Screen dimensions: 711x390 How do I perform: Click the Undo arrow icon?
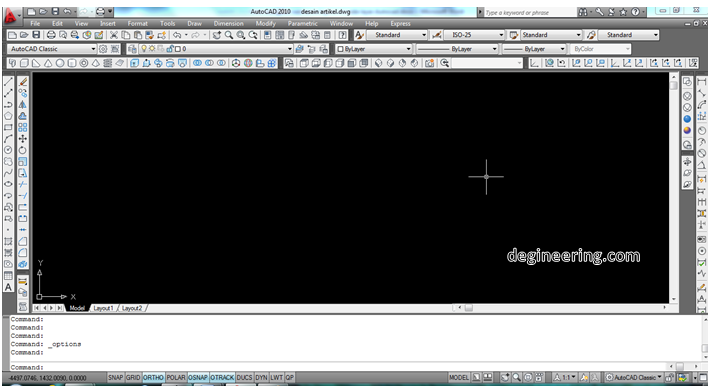176,35
